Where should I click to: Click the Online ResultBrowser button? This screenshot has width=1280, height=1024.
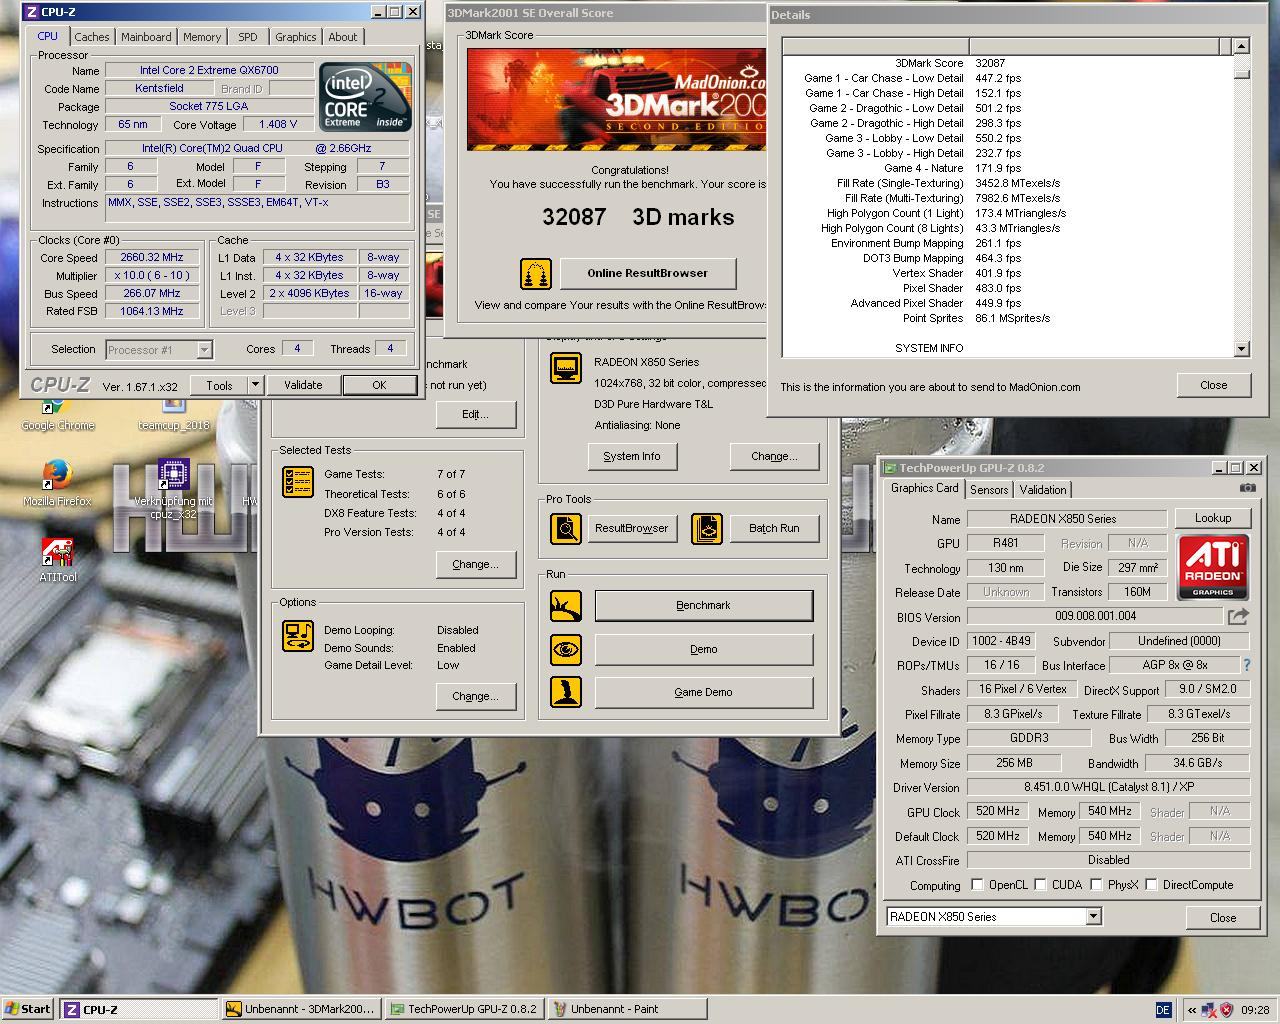(648, 273)
